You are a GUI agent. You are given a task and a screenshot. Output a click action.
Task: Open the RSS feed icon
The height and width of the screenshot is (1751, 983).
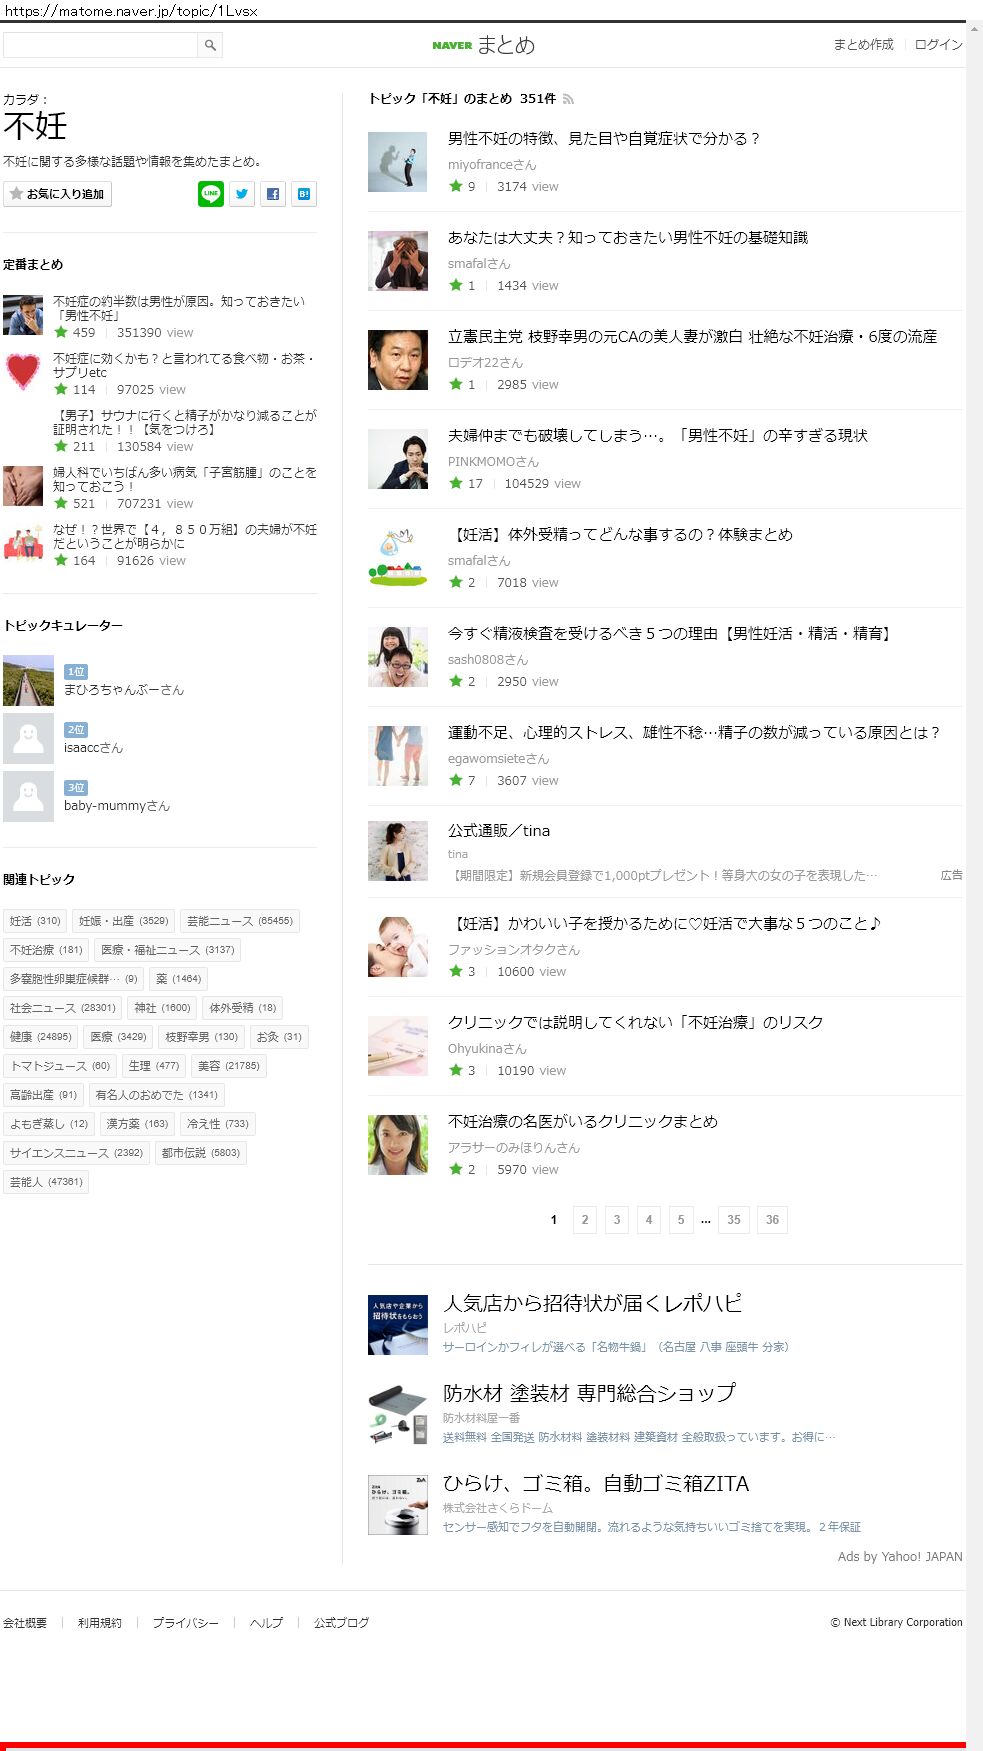pos(568,99)
